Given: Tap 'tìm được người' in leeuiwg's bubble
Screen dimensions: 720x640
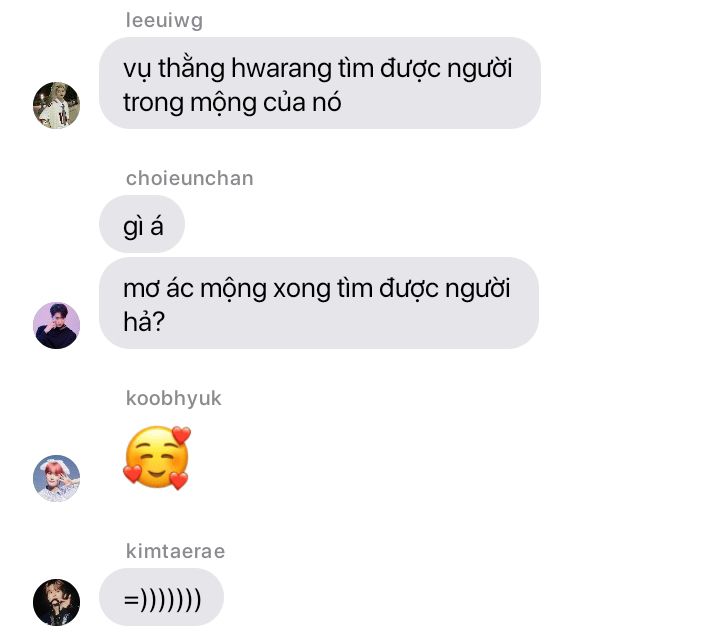Looking at the screenshot, I should 425,69.
